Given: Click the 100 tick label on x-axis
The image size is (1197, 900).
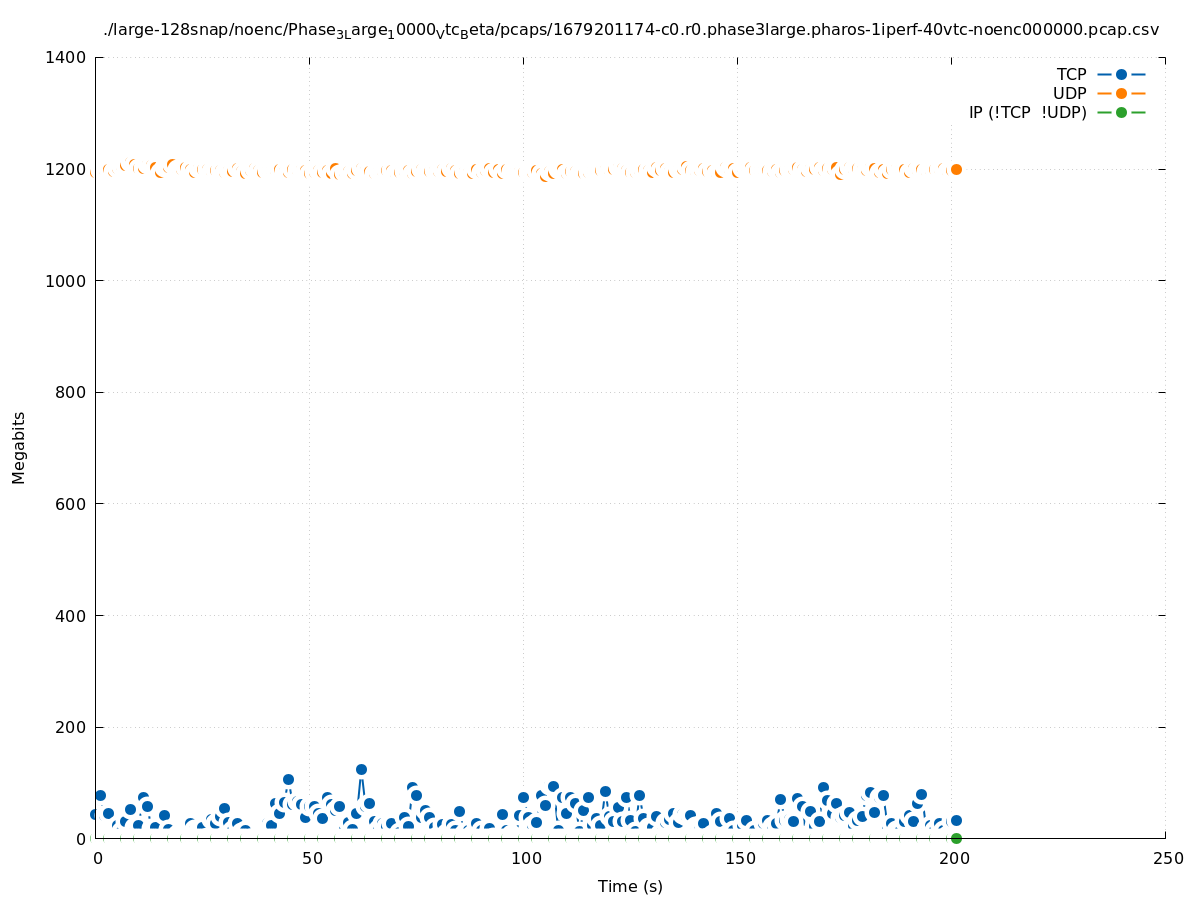Looking at the screenshot, I should 523,859.
